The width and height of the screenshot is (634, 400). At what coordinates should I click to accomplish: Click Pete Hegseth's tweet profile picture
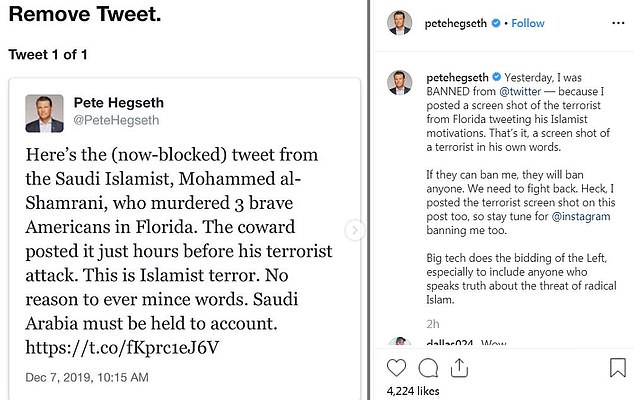click(46, 114)
